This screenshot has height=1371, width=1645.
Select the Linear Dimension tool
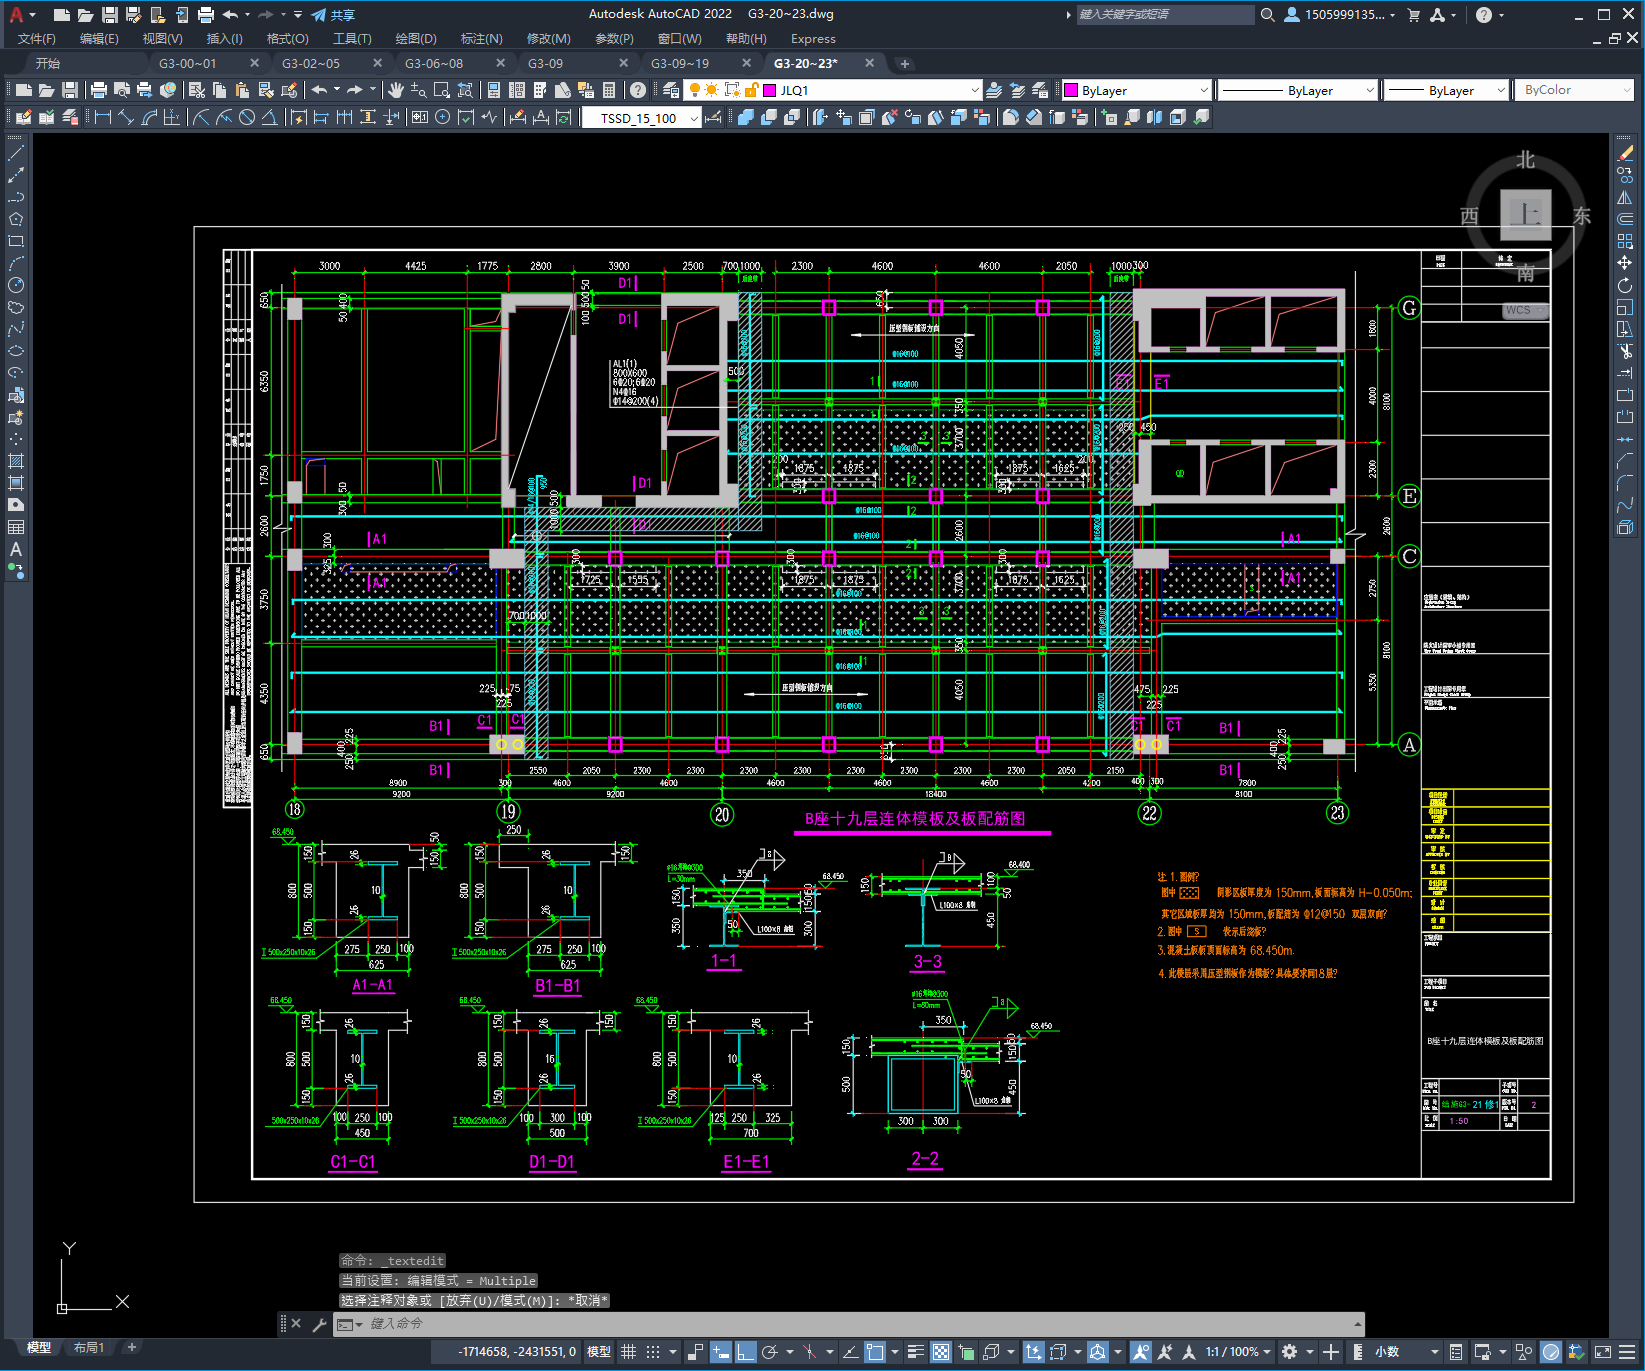tap(102, 117)
